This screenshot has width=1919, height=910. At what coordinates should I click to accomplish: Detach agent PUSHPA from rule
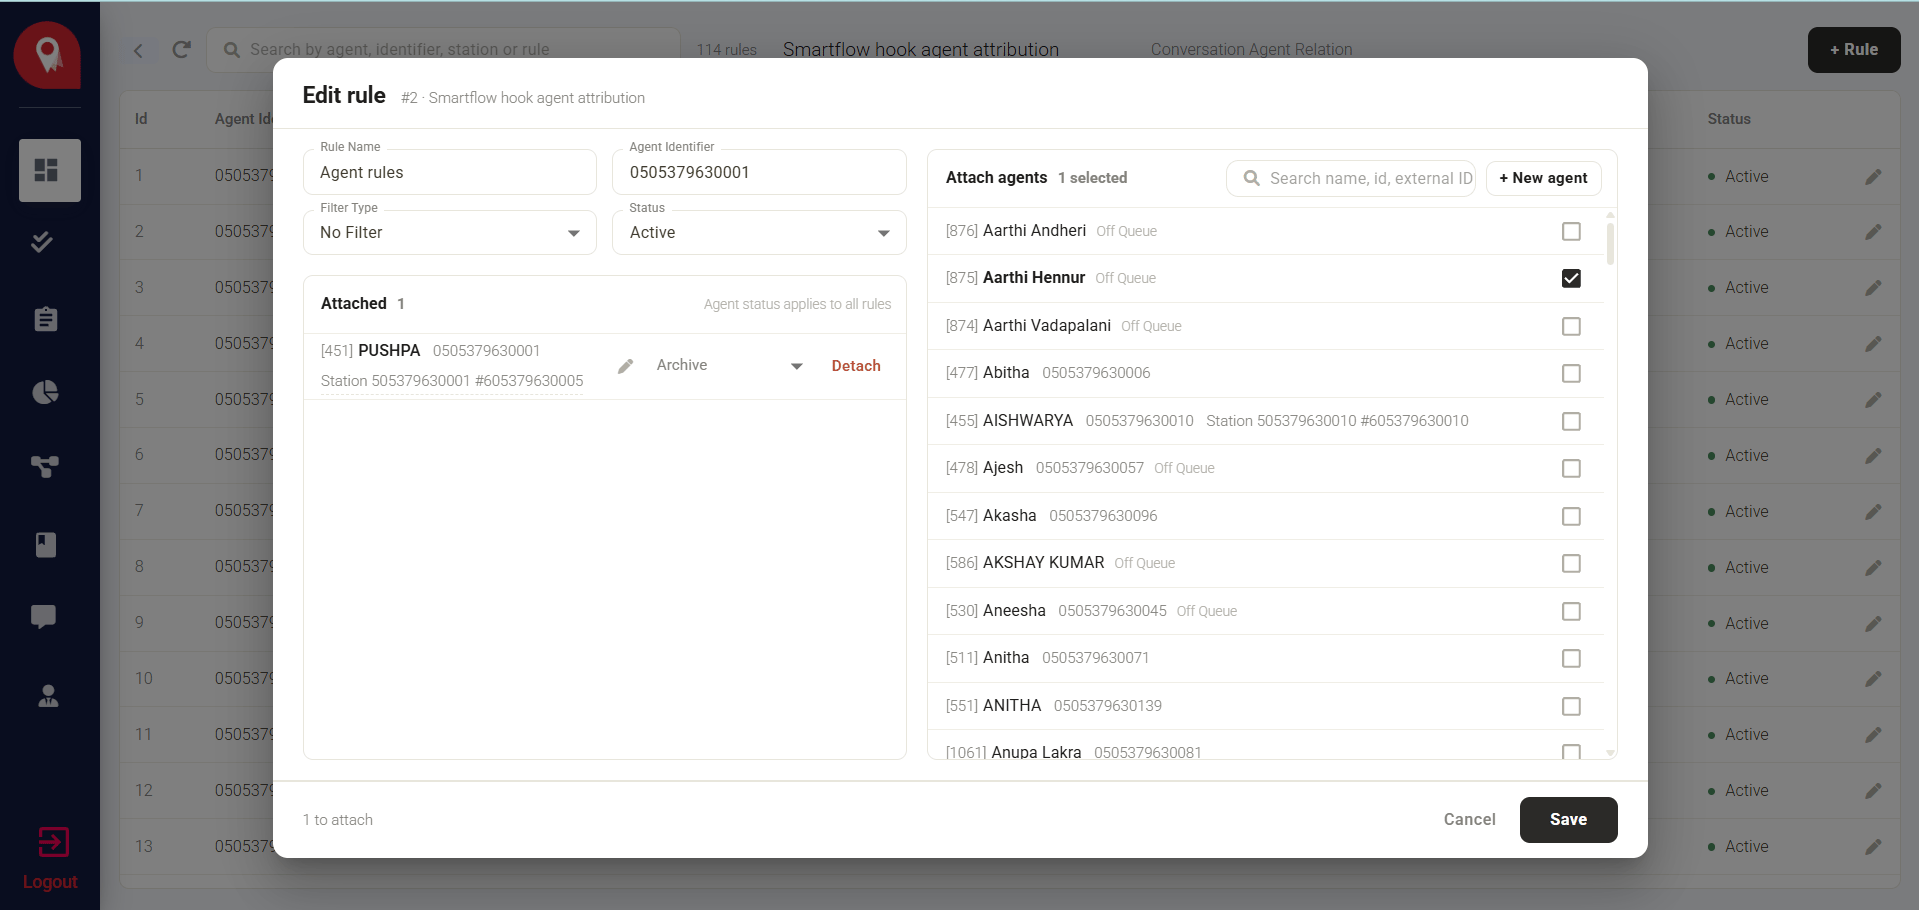click(x=856, y=366)
